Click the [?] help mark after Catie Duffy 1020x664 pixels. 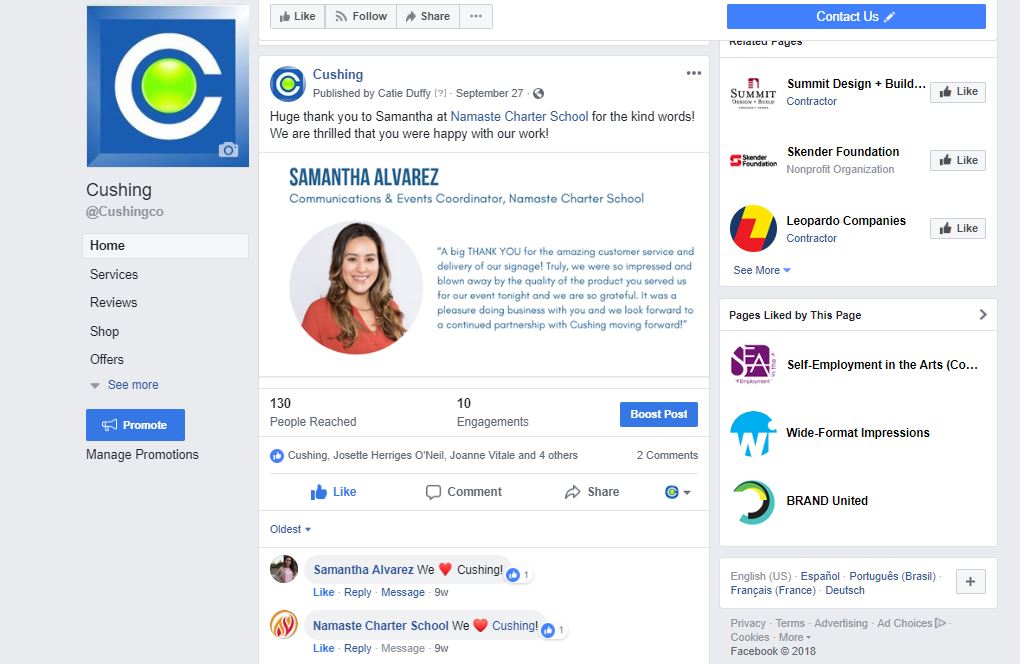pos(440,94)
